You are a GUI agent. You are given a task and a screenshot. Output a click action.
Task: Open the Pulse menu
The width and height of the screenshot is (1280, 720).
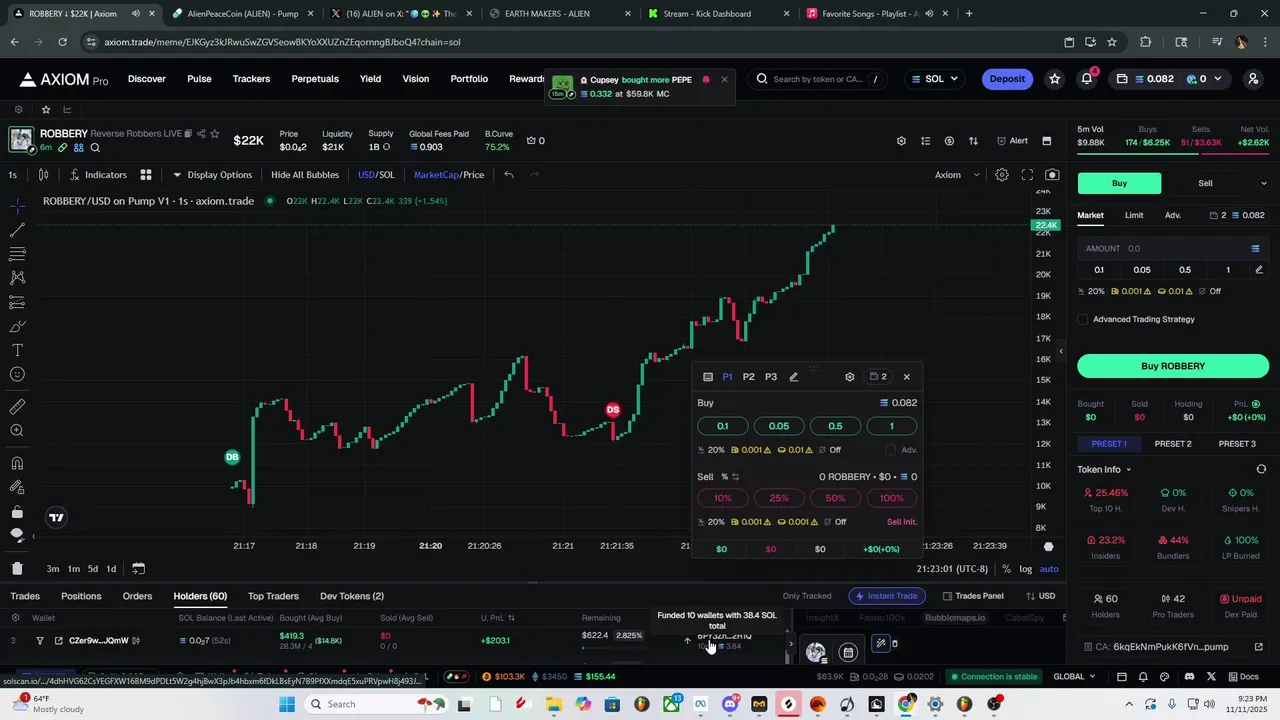click(x=199, y=79)
